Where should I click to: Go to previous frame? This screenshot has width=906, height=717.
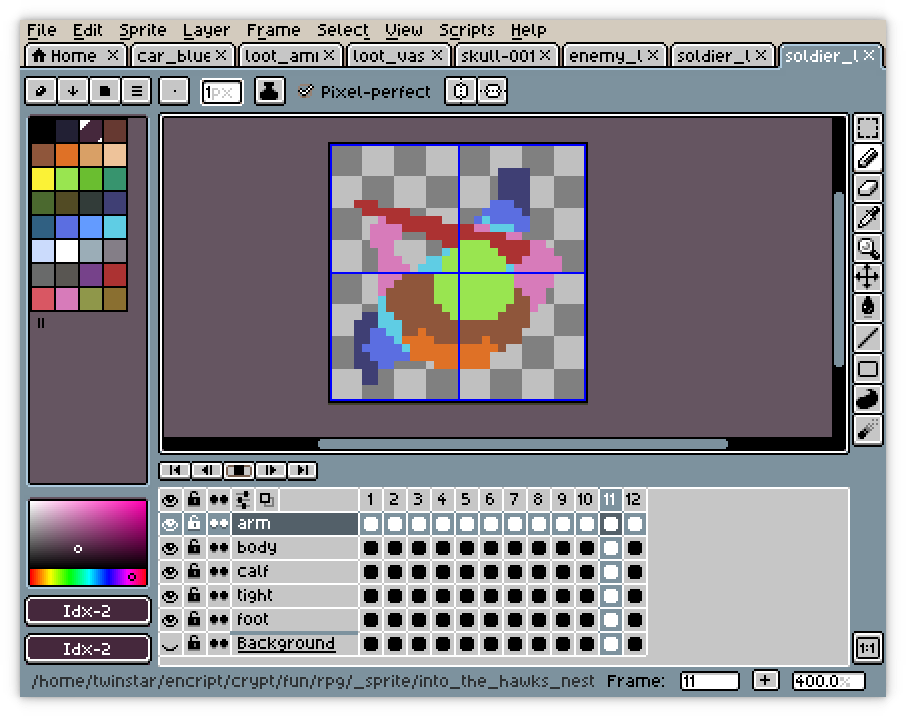click(x=206, y=470)
